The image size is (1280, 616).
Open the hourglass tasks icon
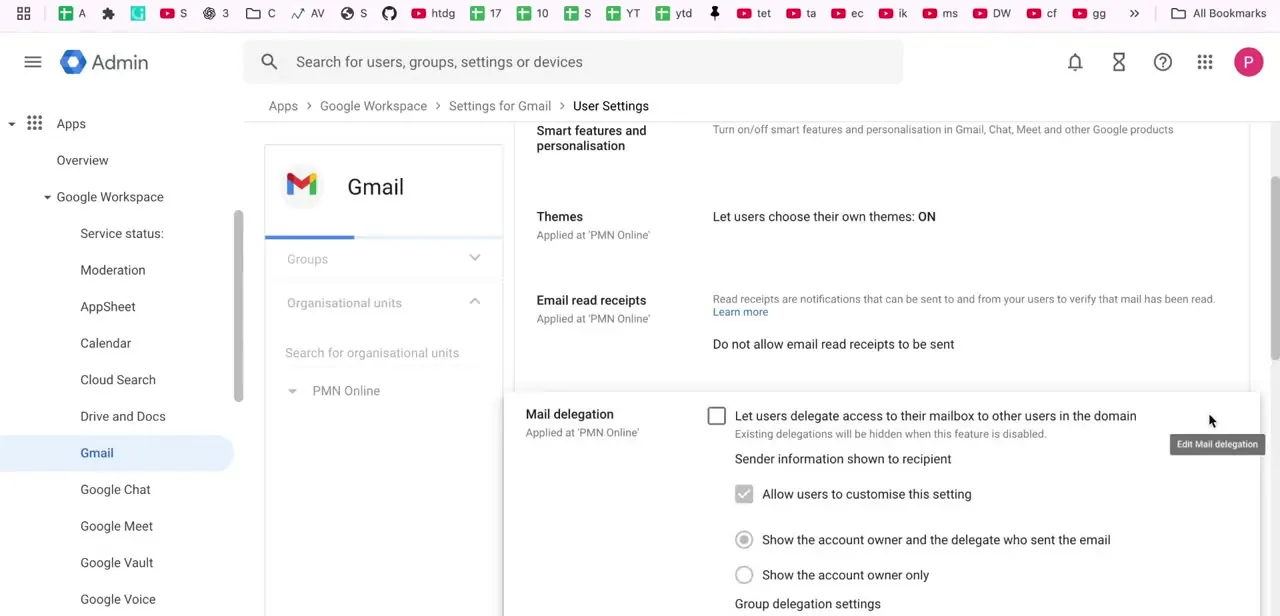click(1119, 62)
